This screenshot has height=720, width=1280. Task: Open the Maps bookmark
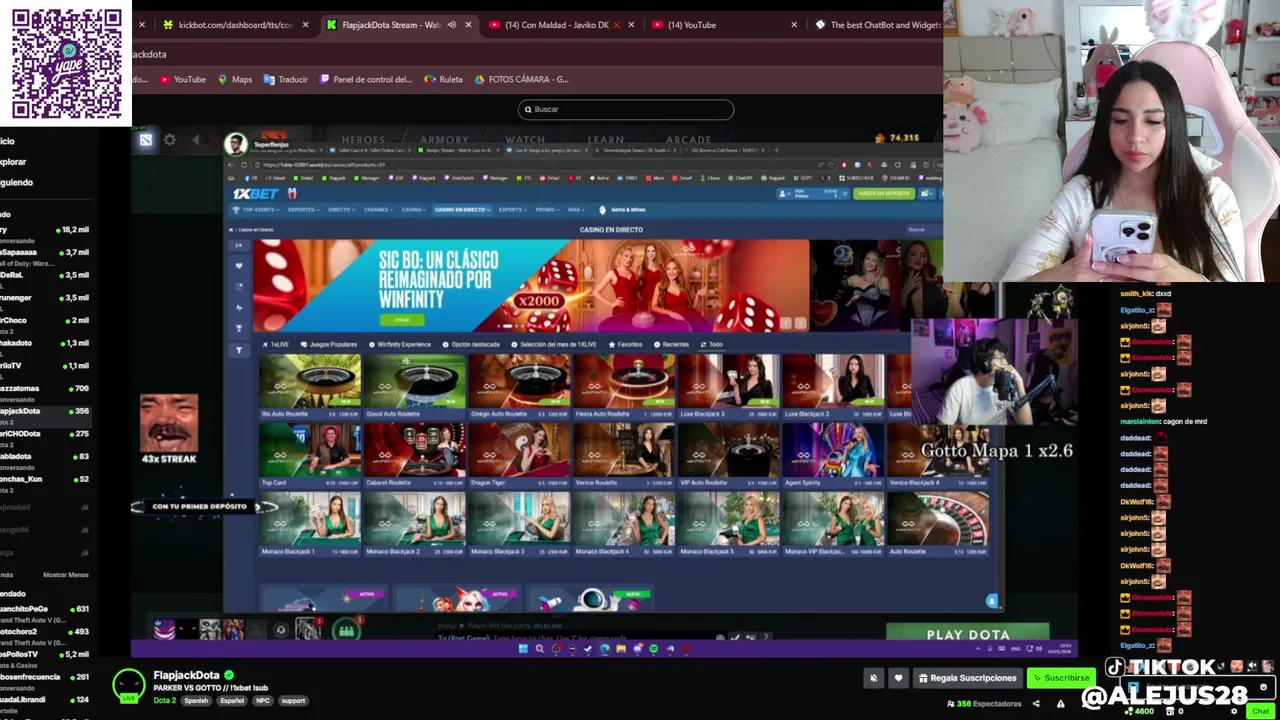[x=235, y=79]
